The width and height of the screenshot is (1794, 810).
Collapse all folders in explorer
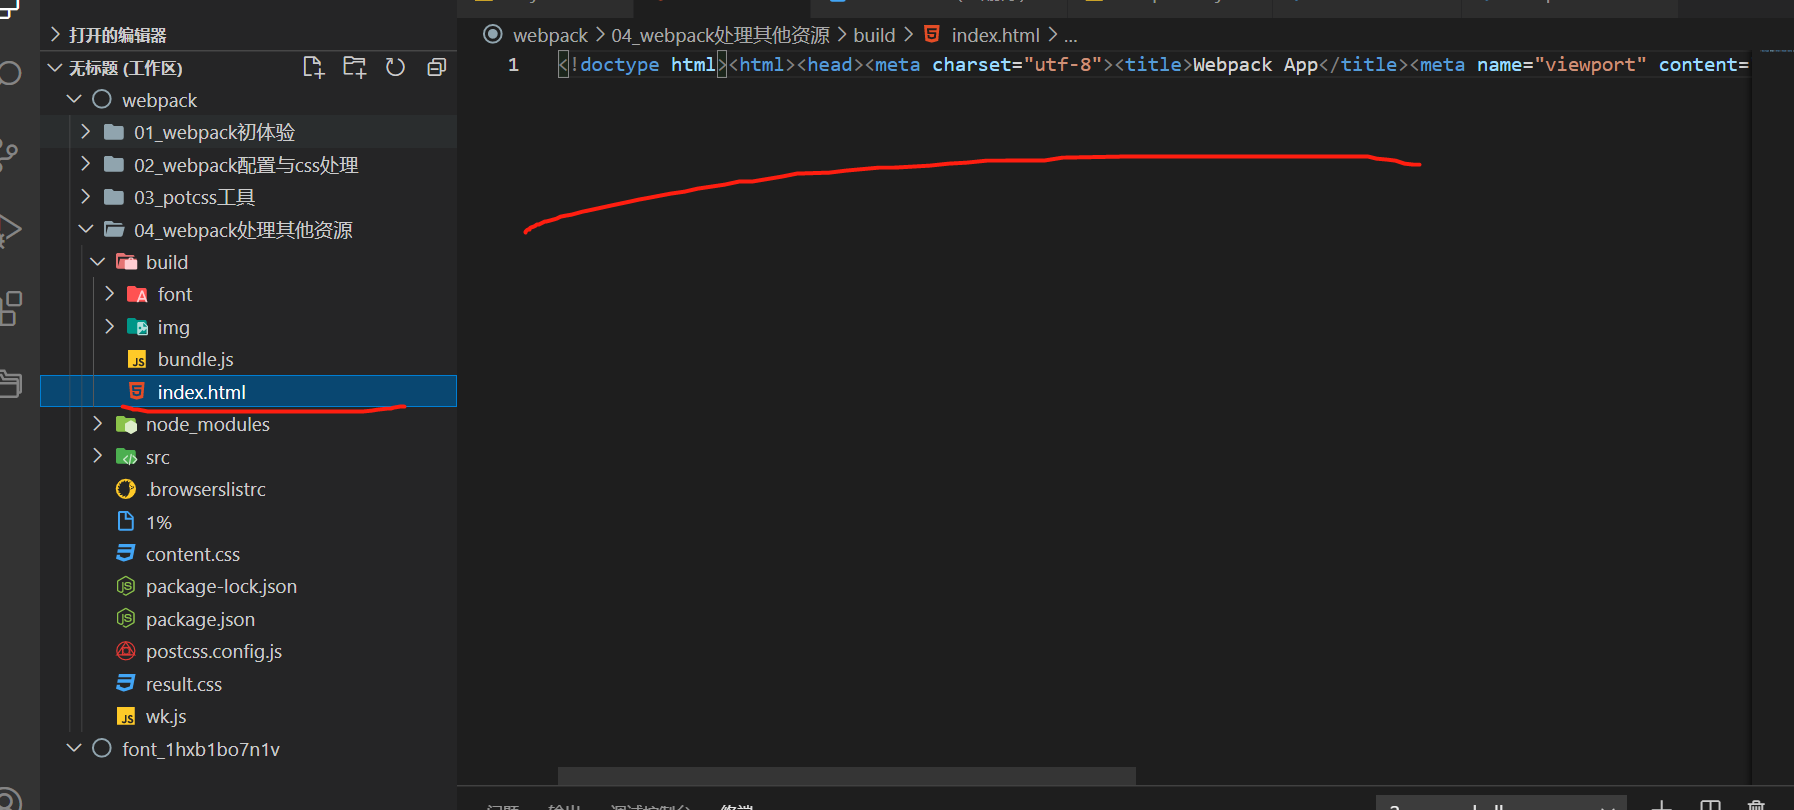(436, 67)
